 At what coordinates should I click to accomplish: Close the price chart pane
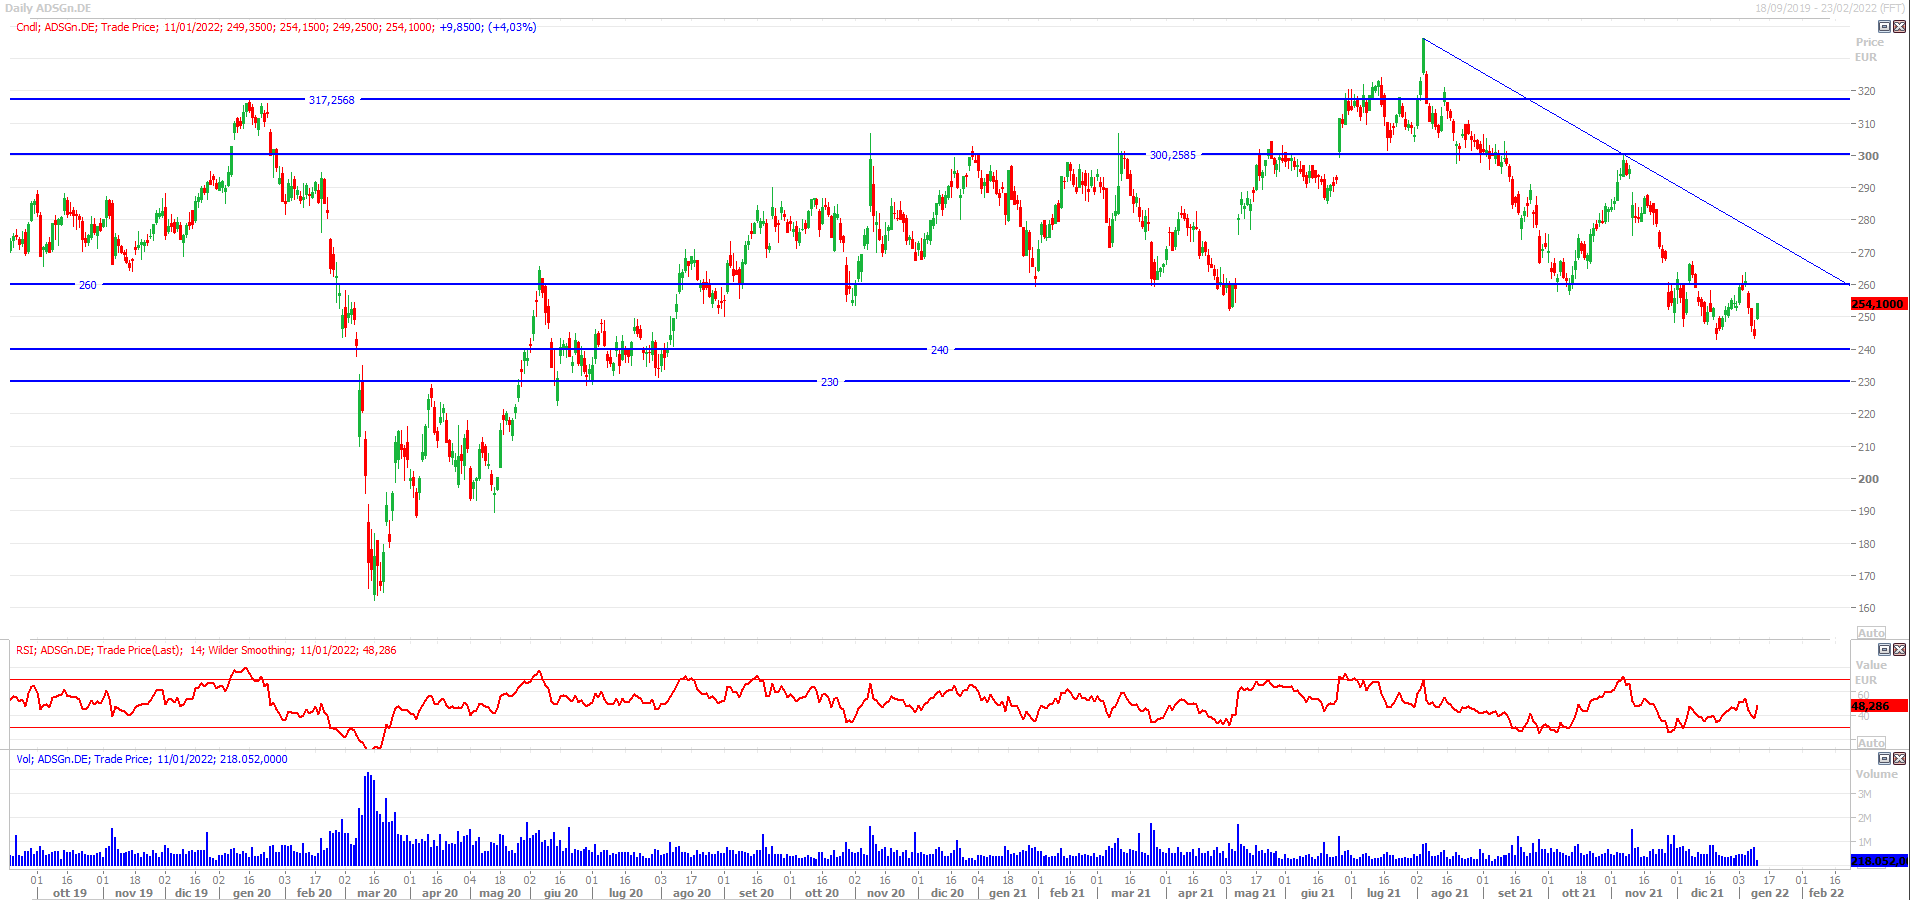(1899, 27)
